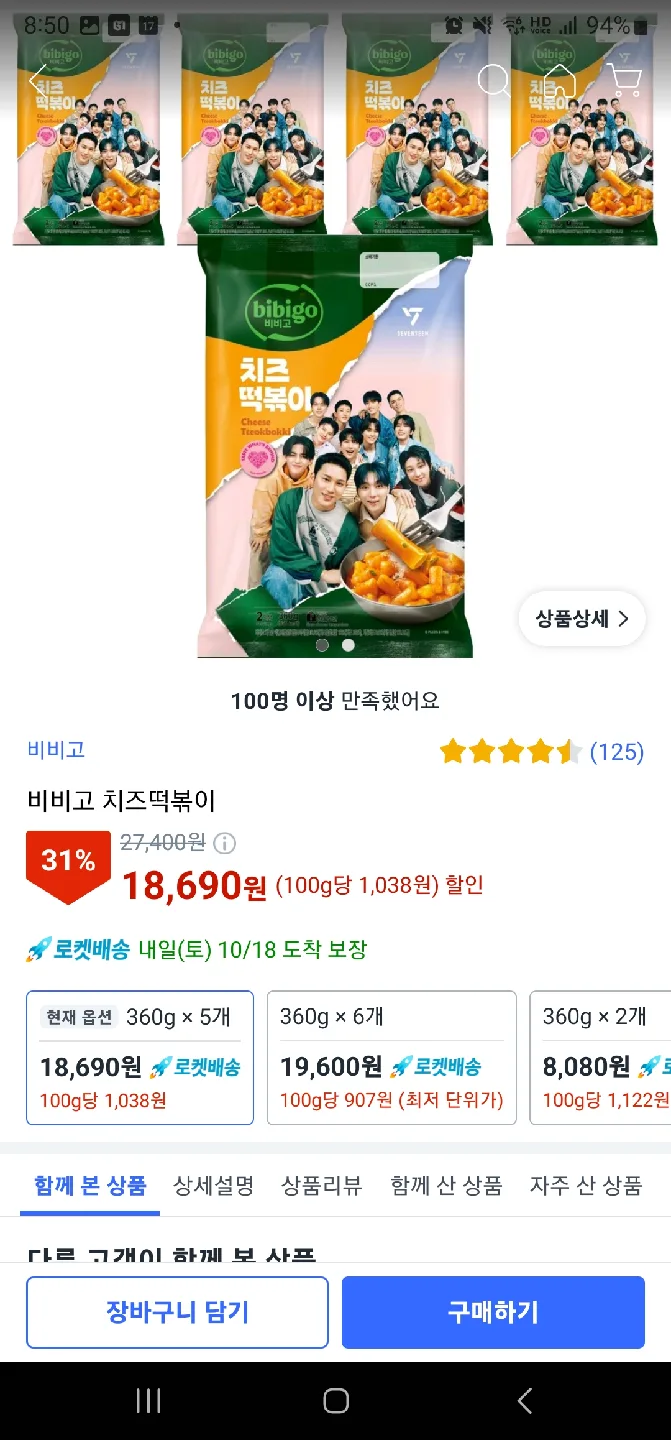671x1440 pixels.
Task: Tap the 구매하기 buy button
Action: pos(493,1312)
